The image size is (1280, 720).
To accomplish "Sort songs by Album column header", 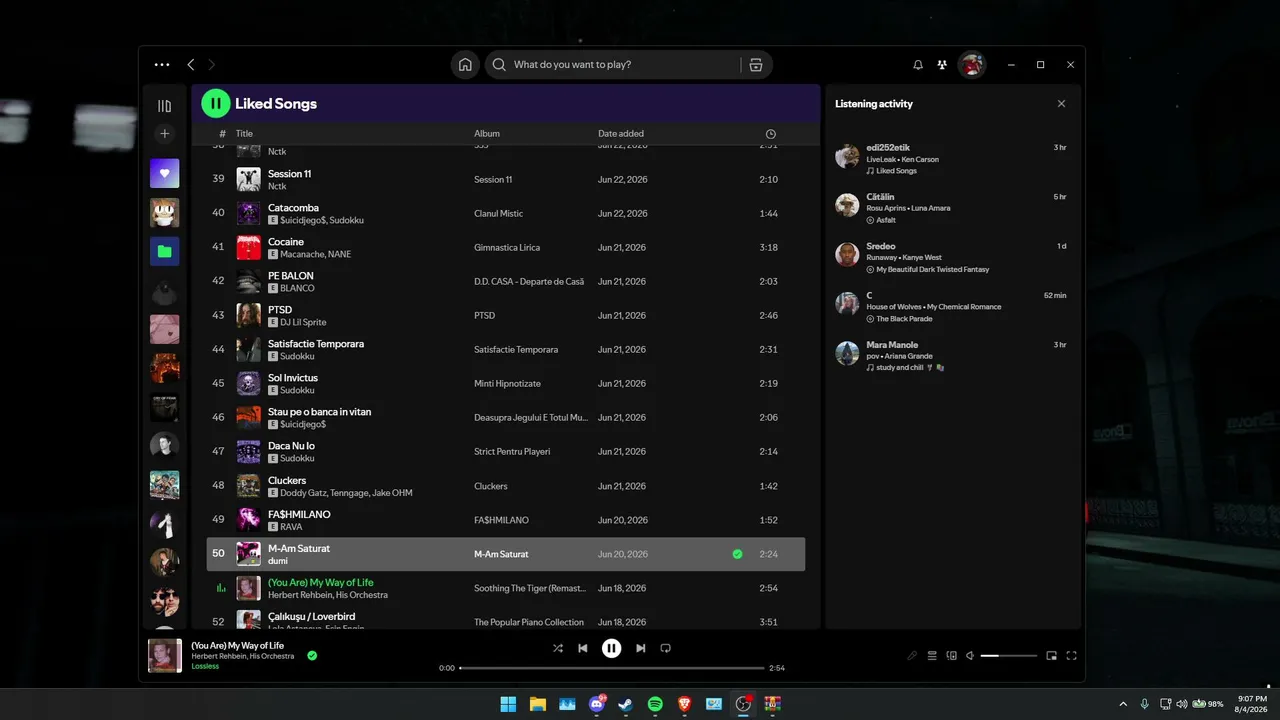I will (x=487, y=134).
